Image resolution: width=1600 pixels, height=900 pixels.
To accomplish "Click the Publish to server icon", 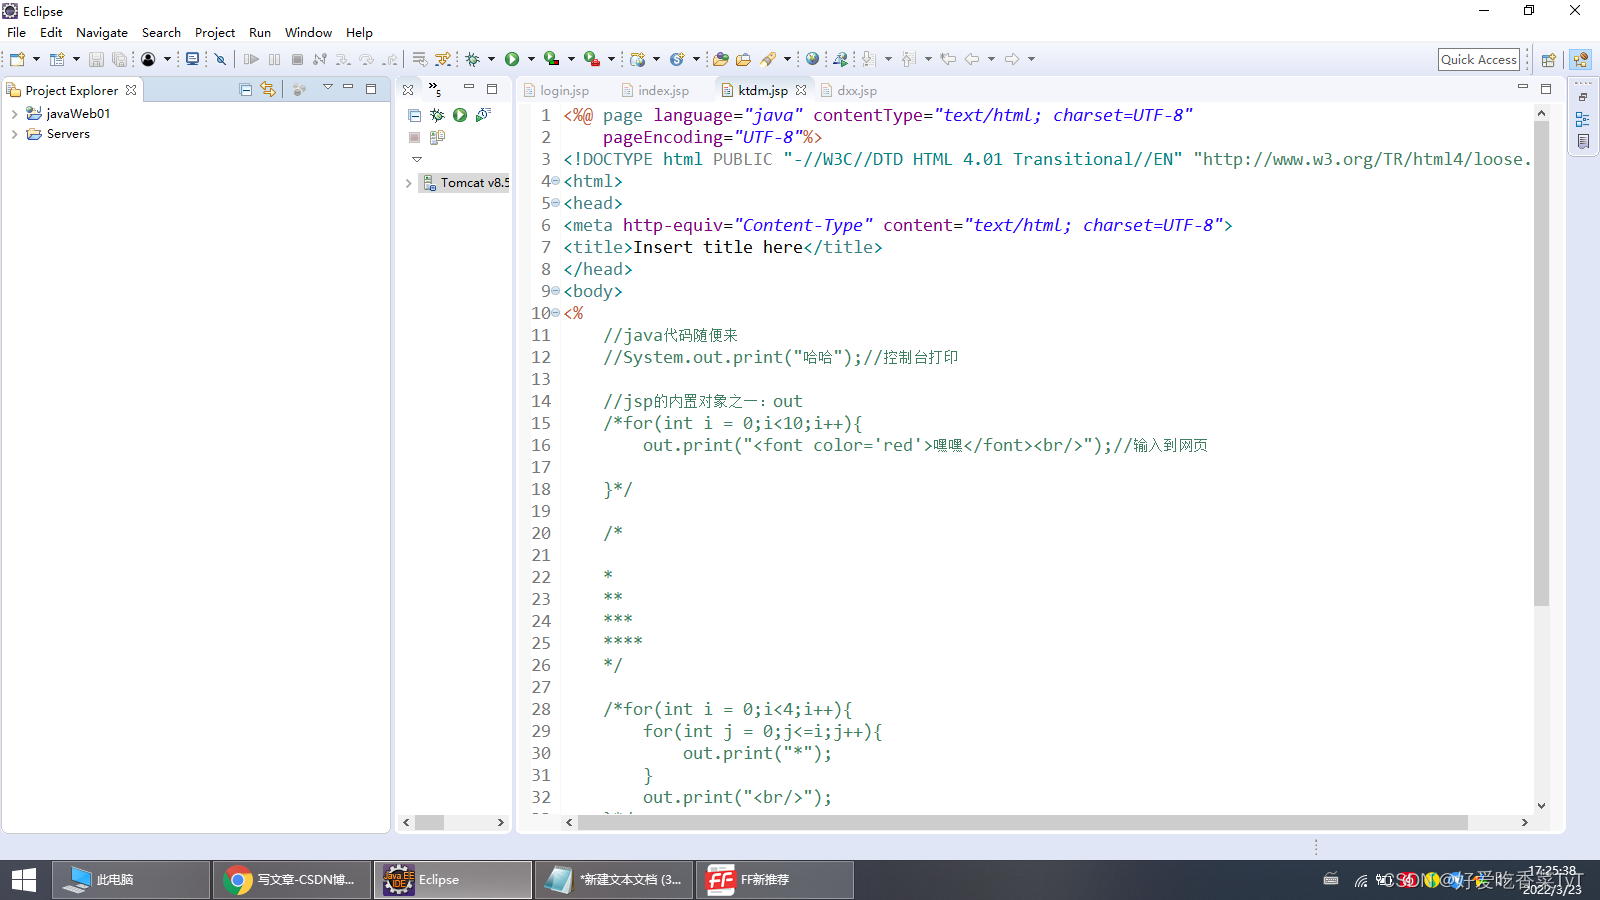I will (437, 137).
